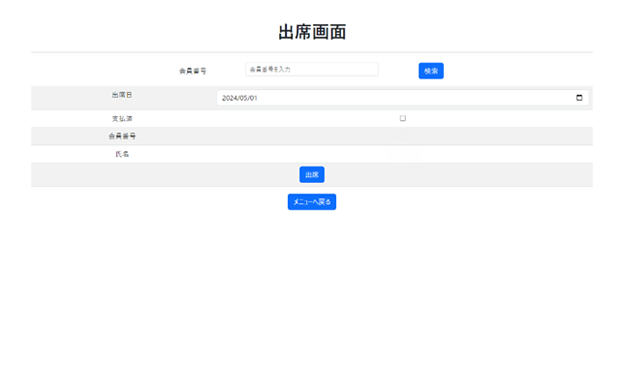This screenshot has width=624, height=389.
Task: Focus the 会員番号を入力 text field
Action: (x=312, y=69)
